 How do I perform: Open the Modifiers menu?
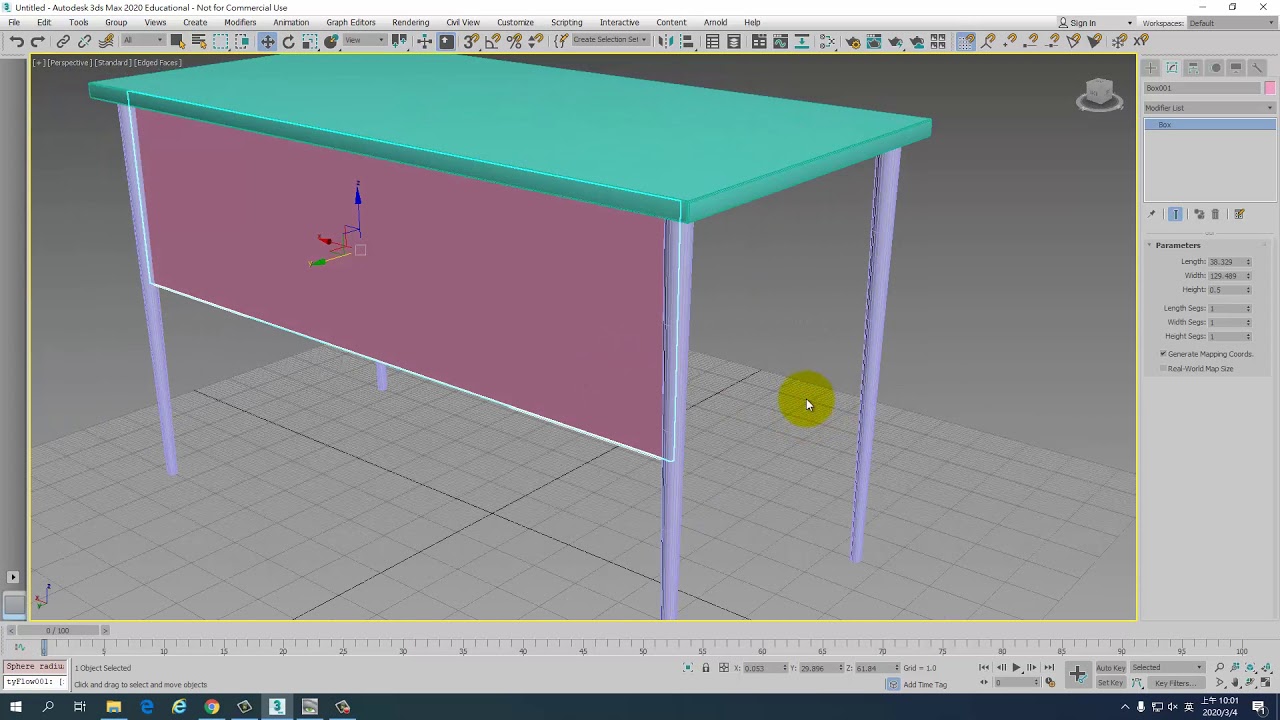tap(240, 23)
